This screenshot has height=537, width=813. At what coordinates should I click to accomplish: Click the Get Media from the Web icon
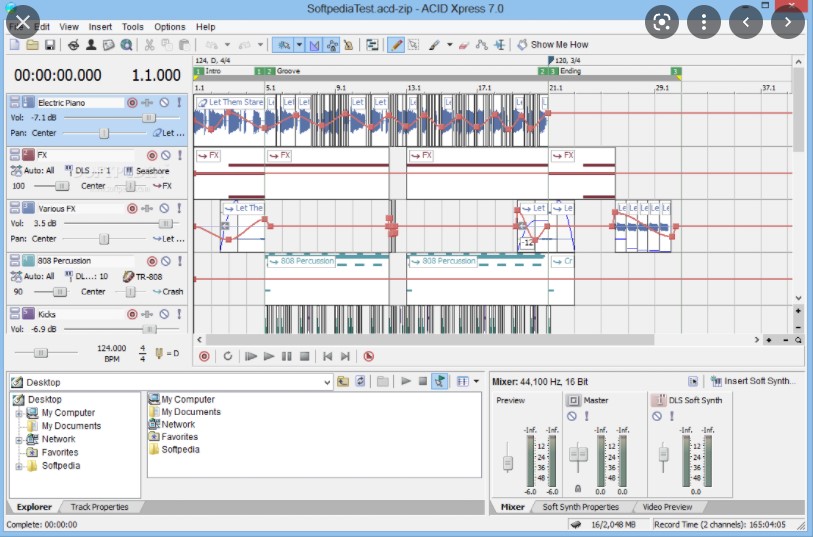tap(126, 45)
